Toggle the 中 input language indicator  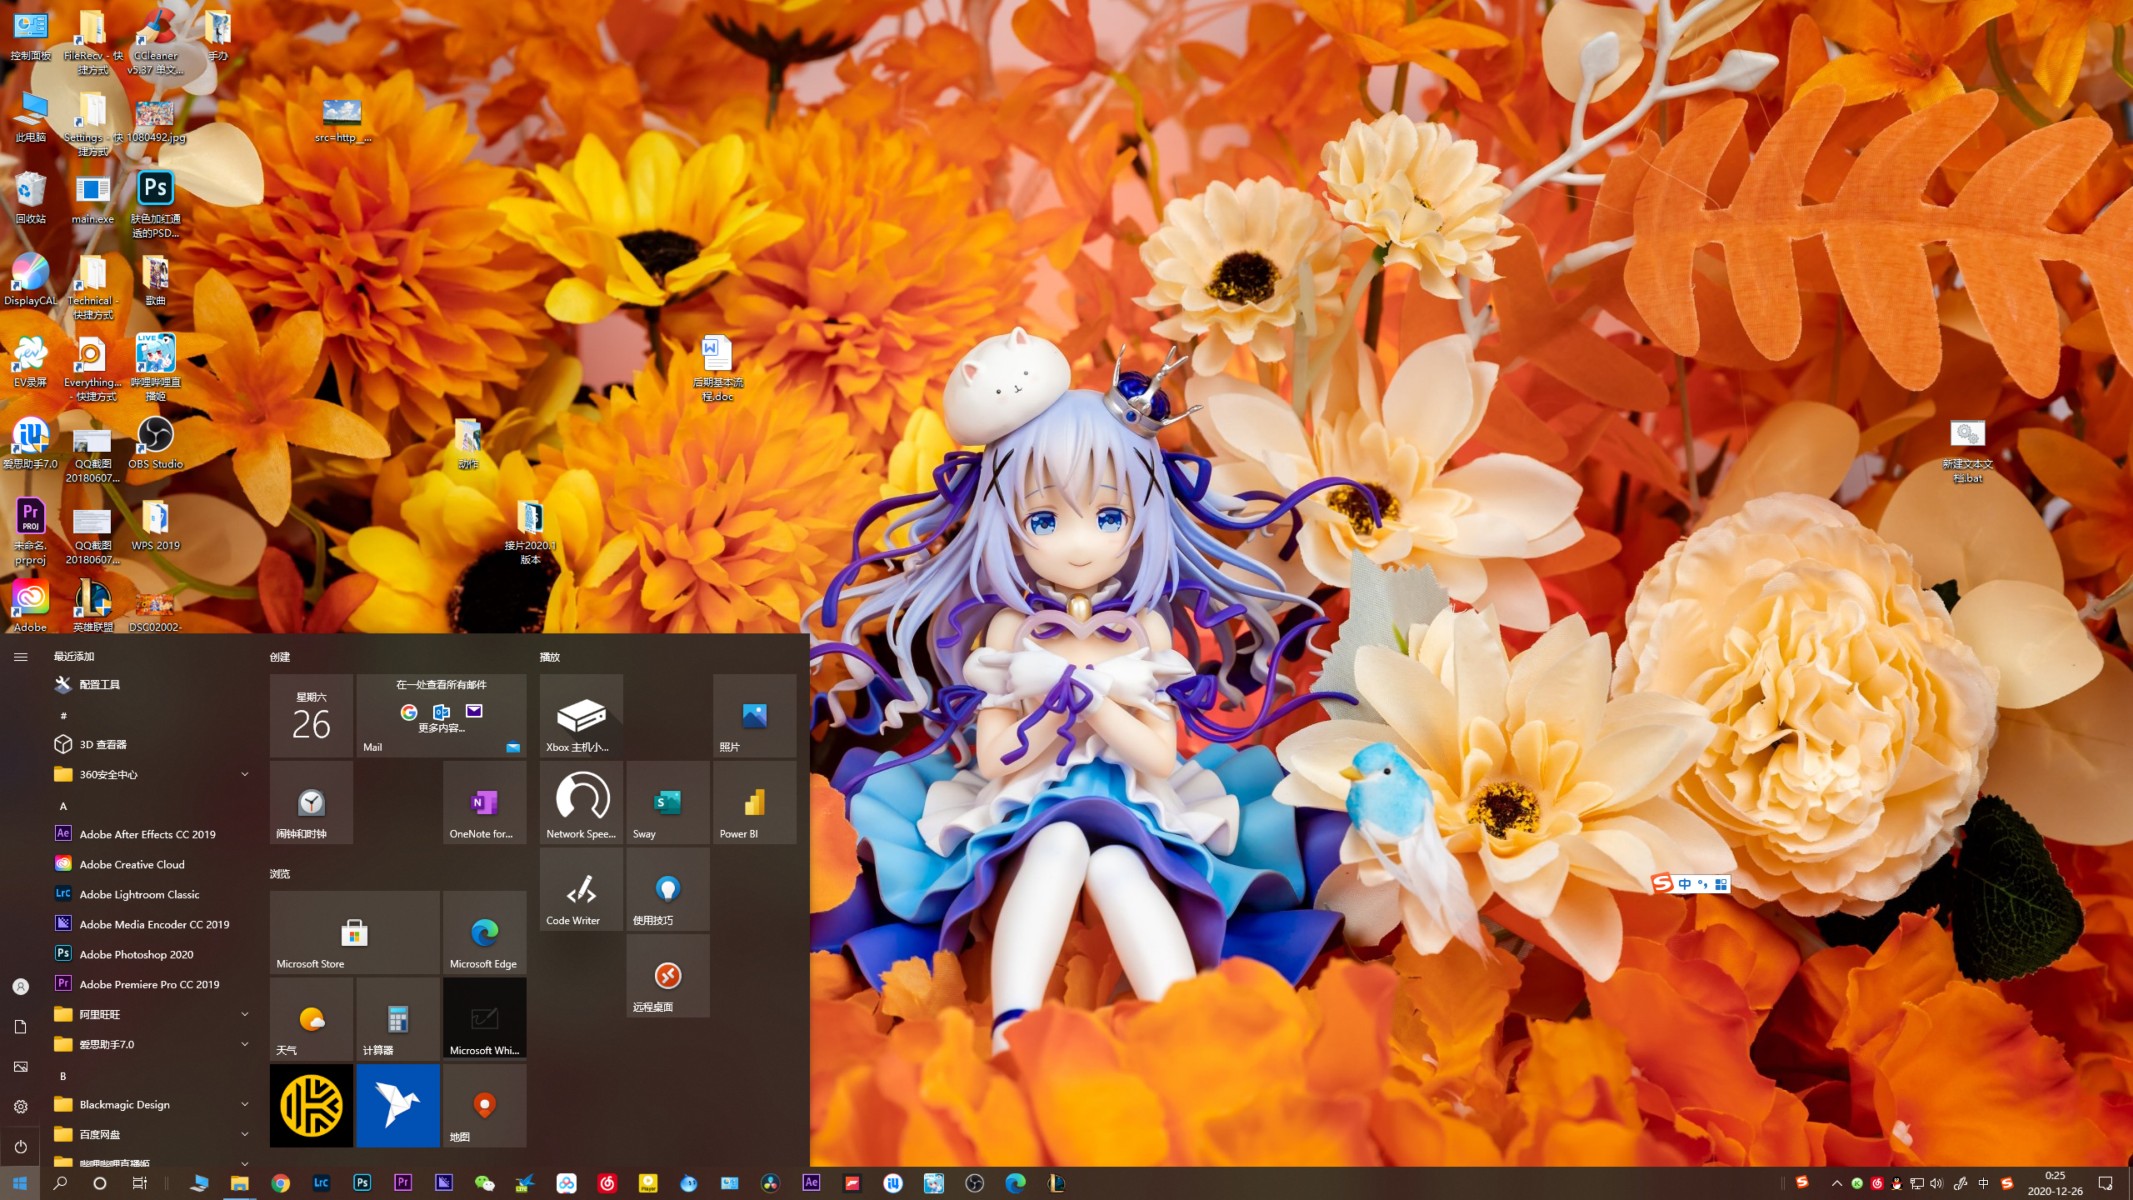coord(1984,1183)
